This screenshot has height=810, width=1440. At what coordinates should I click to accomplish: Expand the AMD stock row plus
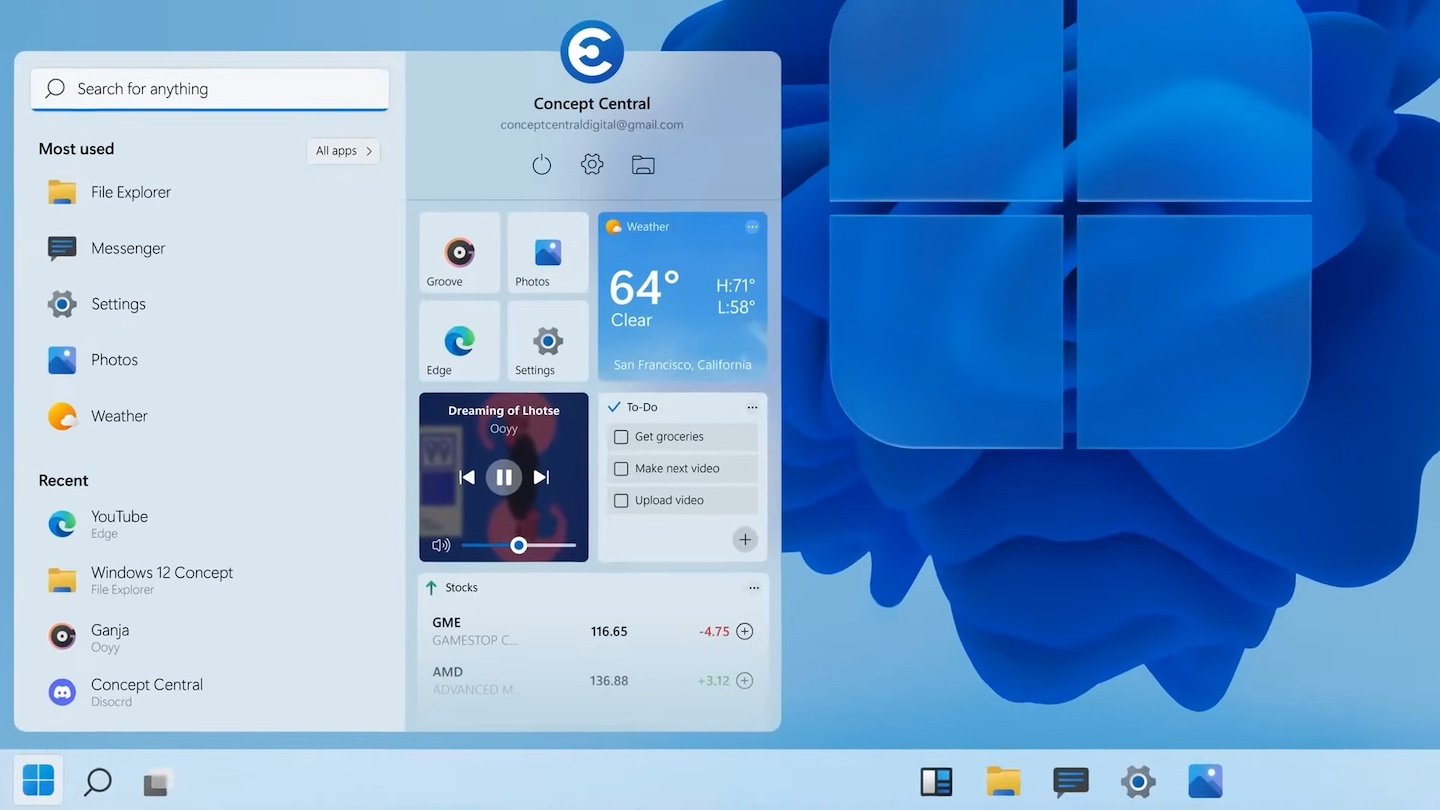745,681
